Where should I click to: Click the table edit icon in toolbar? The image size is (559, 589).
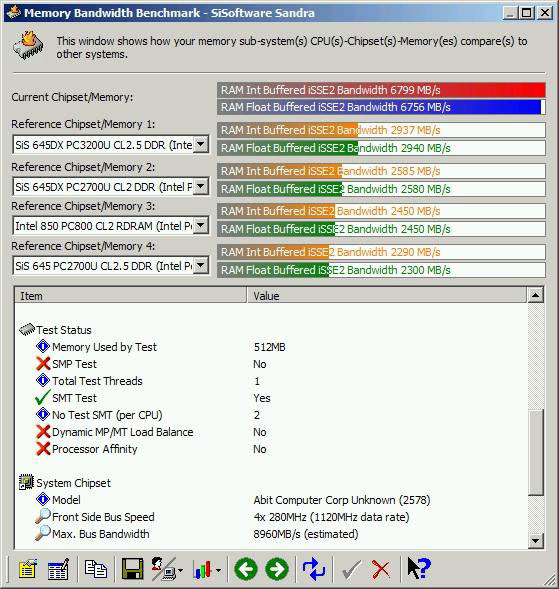(x=59, y=569)
